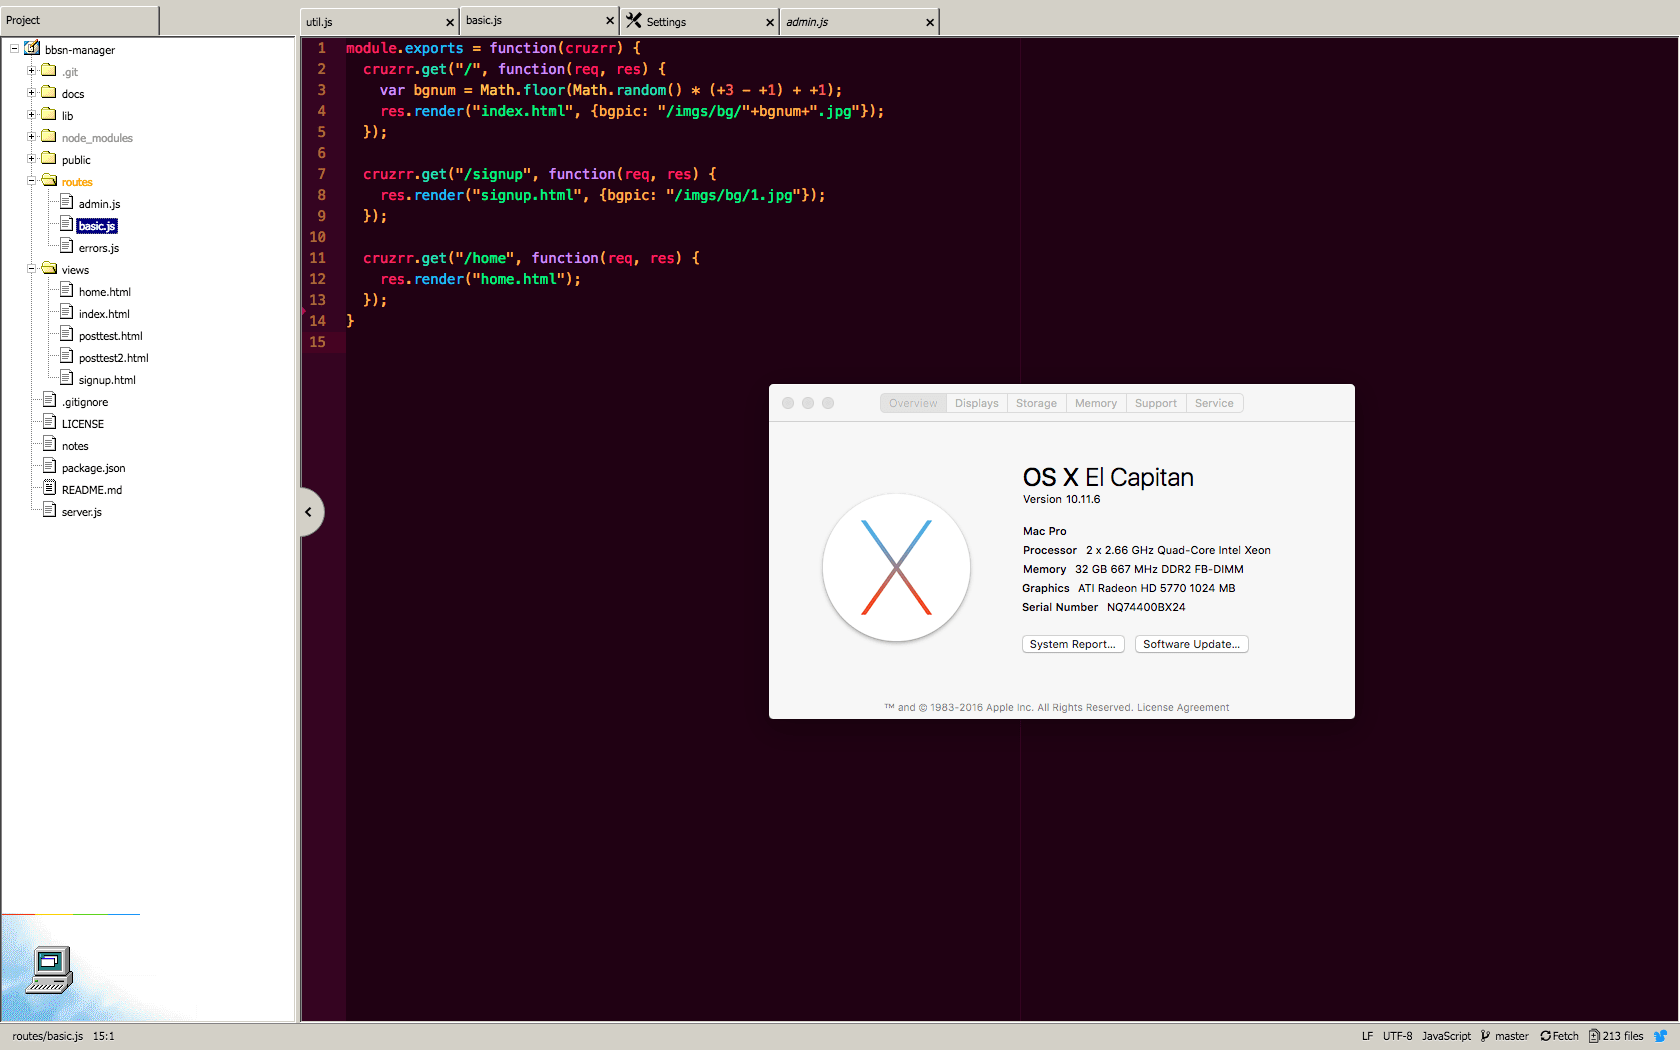This screenshot has height=1050, width=1680.
Task: Select the admin.js file icon under routes
Action: click(x=66, y=203)
